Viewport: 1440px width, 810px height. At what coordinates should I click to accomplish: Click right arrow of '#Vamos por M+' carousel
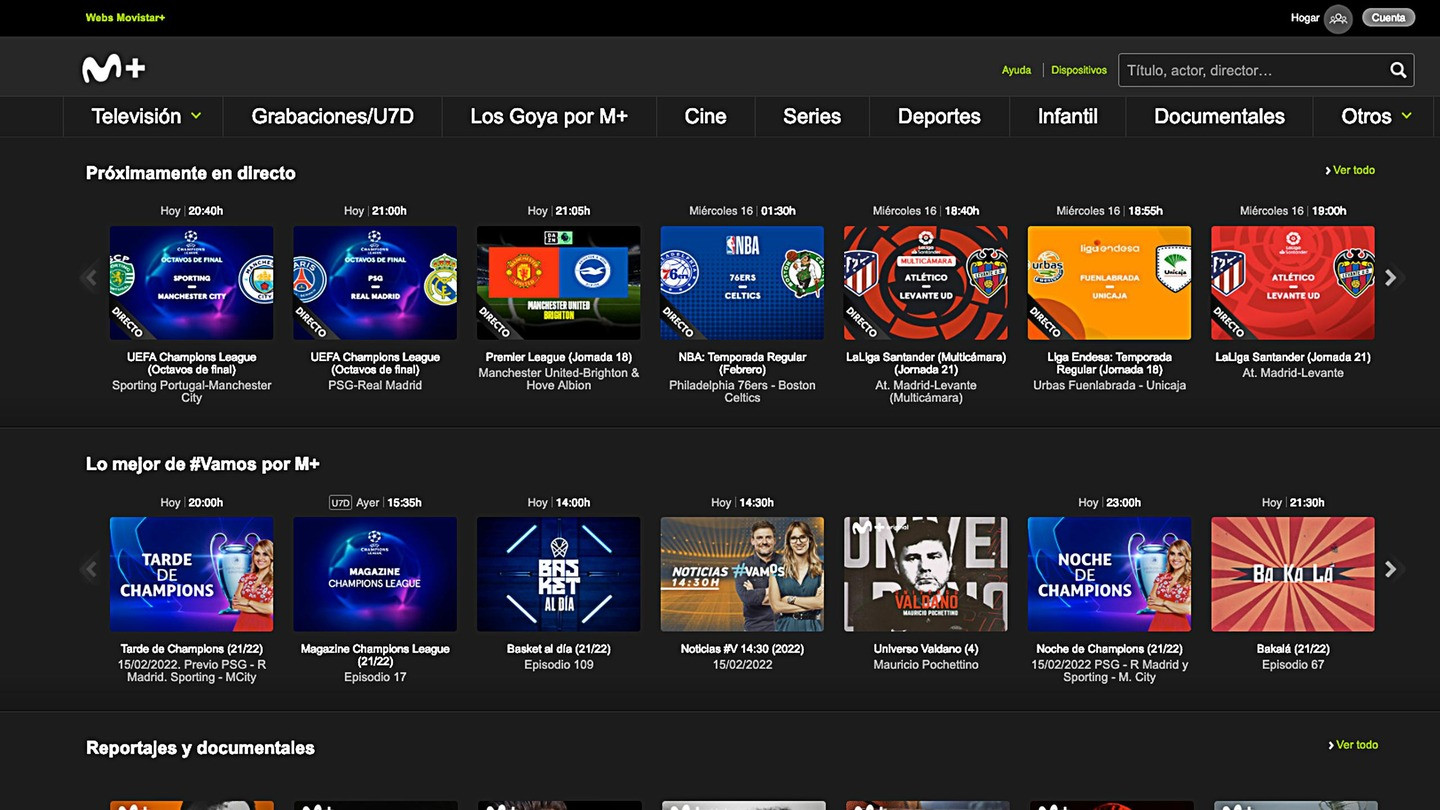[1391, 569]
